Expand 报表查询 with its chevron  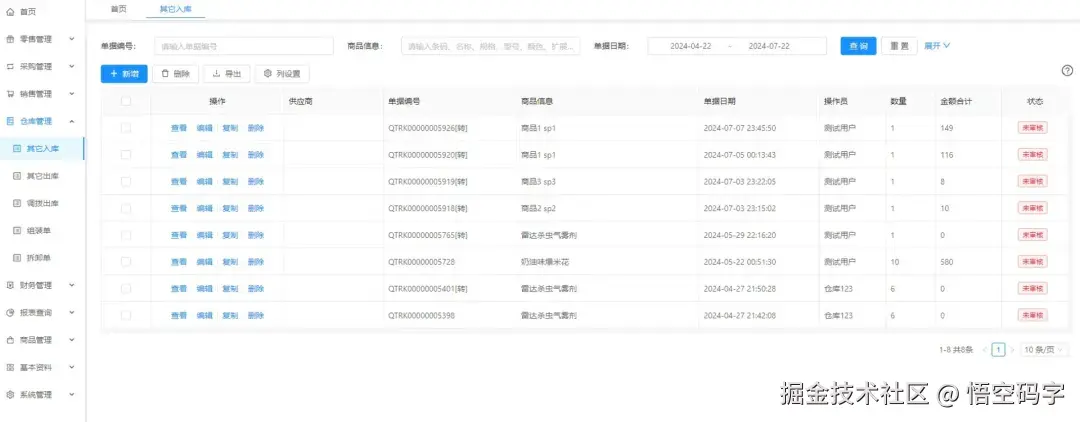pyautogui.click(x=72, y=313)
